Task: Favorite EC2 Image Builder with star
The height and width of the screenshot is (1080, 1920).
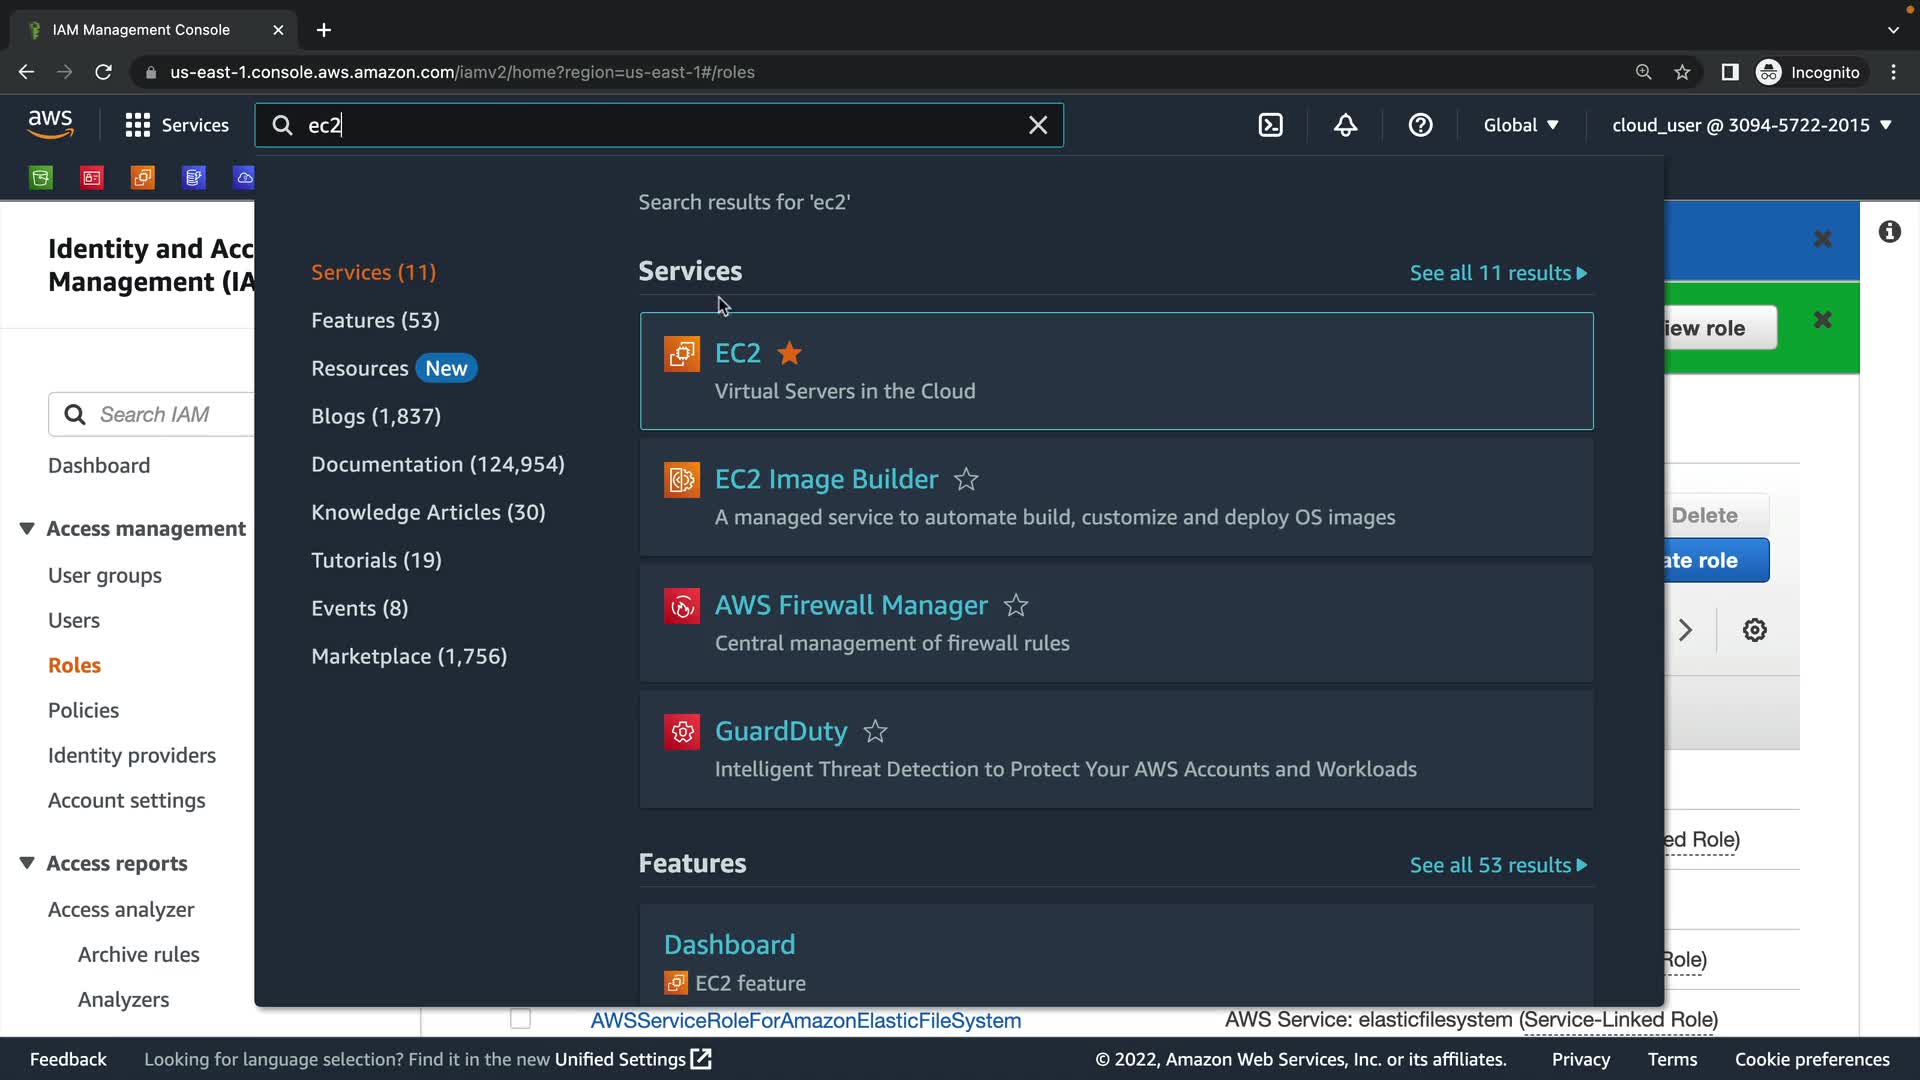Action: [965, 479]
